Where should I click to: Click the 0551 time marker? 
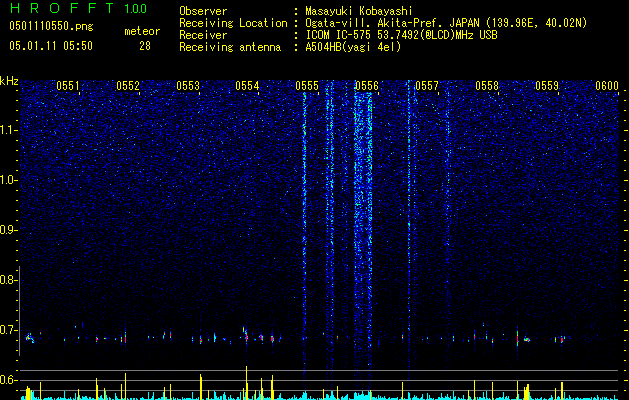(x=68, y=86)
